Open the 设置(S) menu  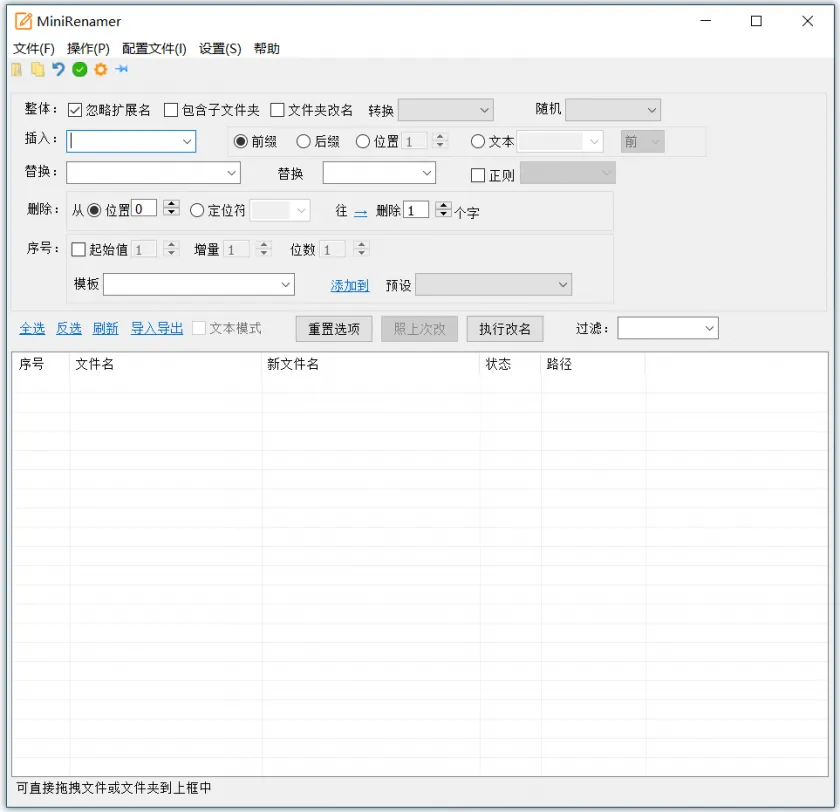[x=220, y=49]
